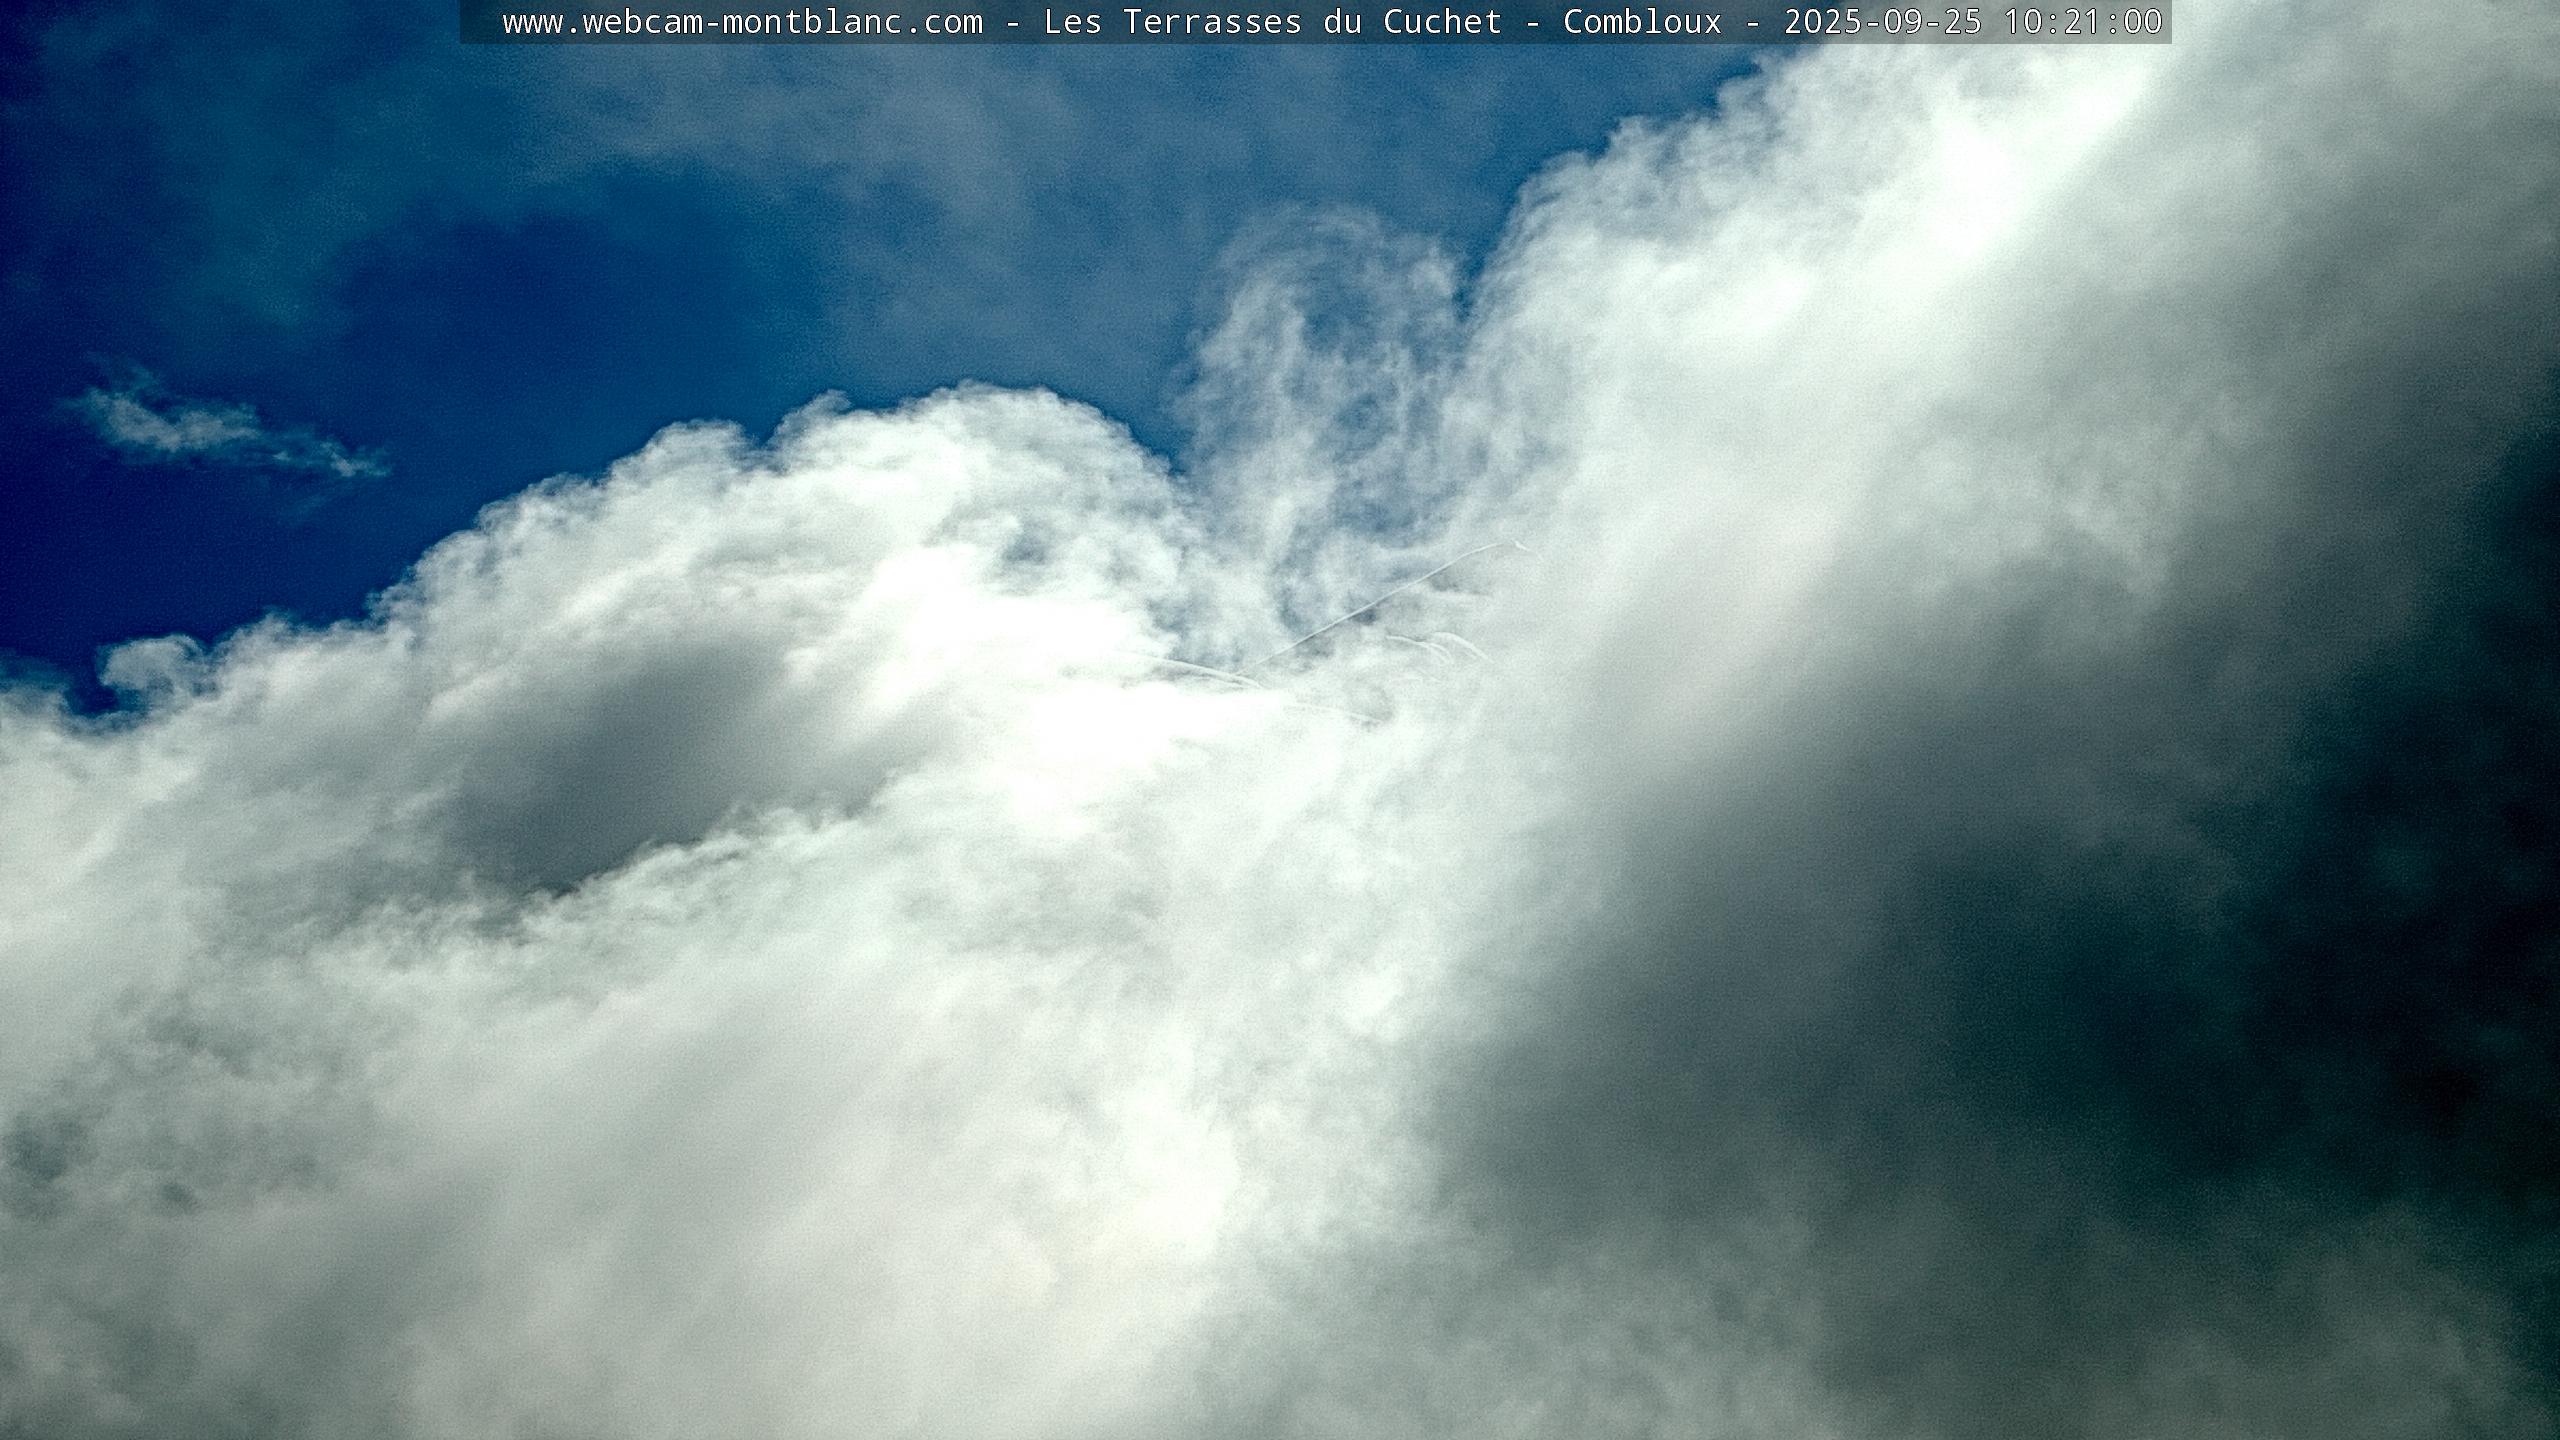Image resolution: width=2560 pixels, height=1440 pixels.
Task: Click the date 2025-09-25 in the overlay
Action: coord(1882,22)
